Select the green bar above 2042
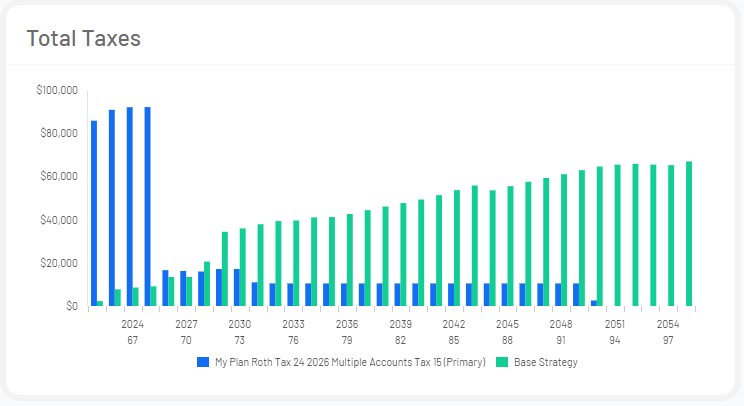Image resolution: width=744 pixels, height=406 pixels. (457, 248)
